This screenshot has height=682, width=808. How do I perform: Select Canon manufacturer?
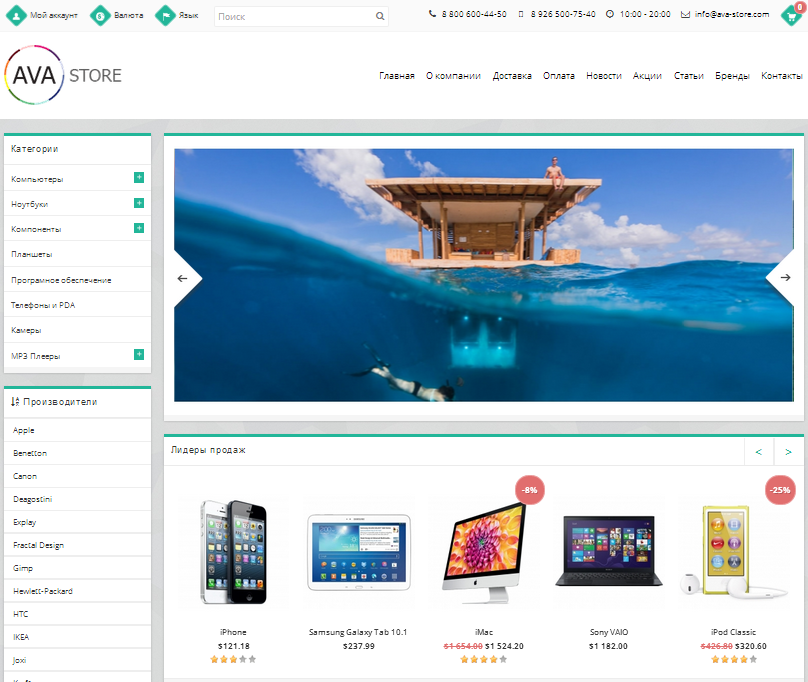pos(25,476)
